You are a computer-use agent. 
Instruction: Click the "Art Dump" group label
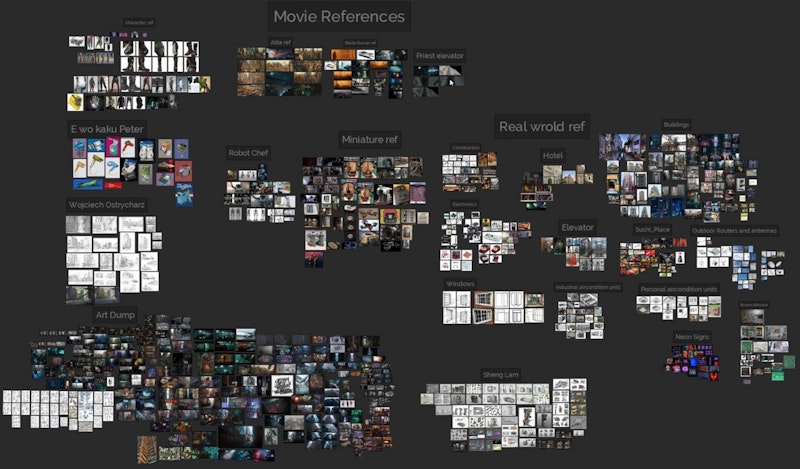pyautogui.click(x=114, y=314)
